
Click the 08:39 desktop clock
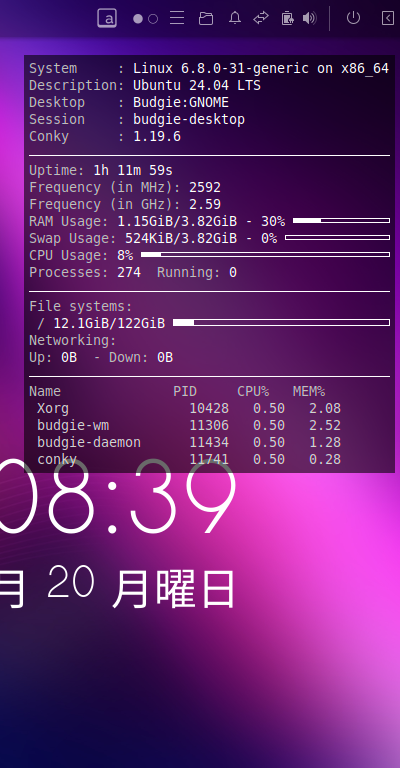[x=118, y=497]
